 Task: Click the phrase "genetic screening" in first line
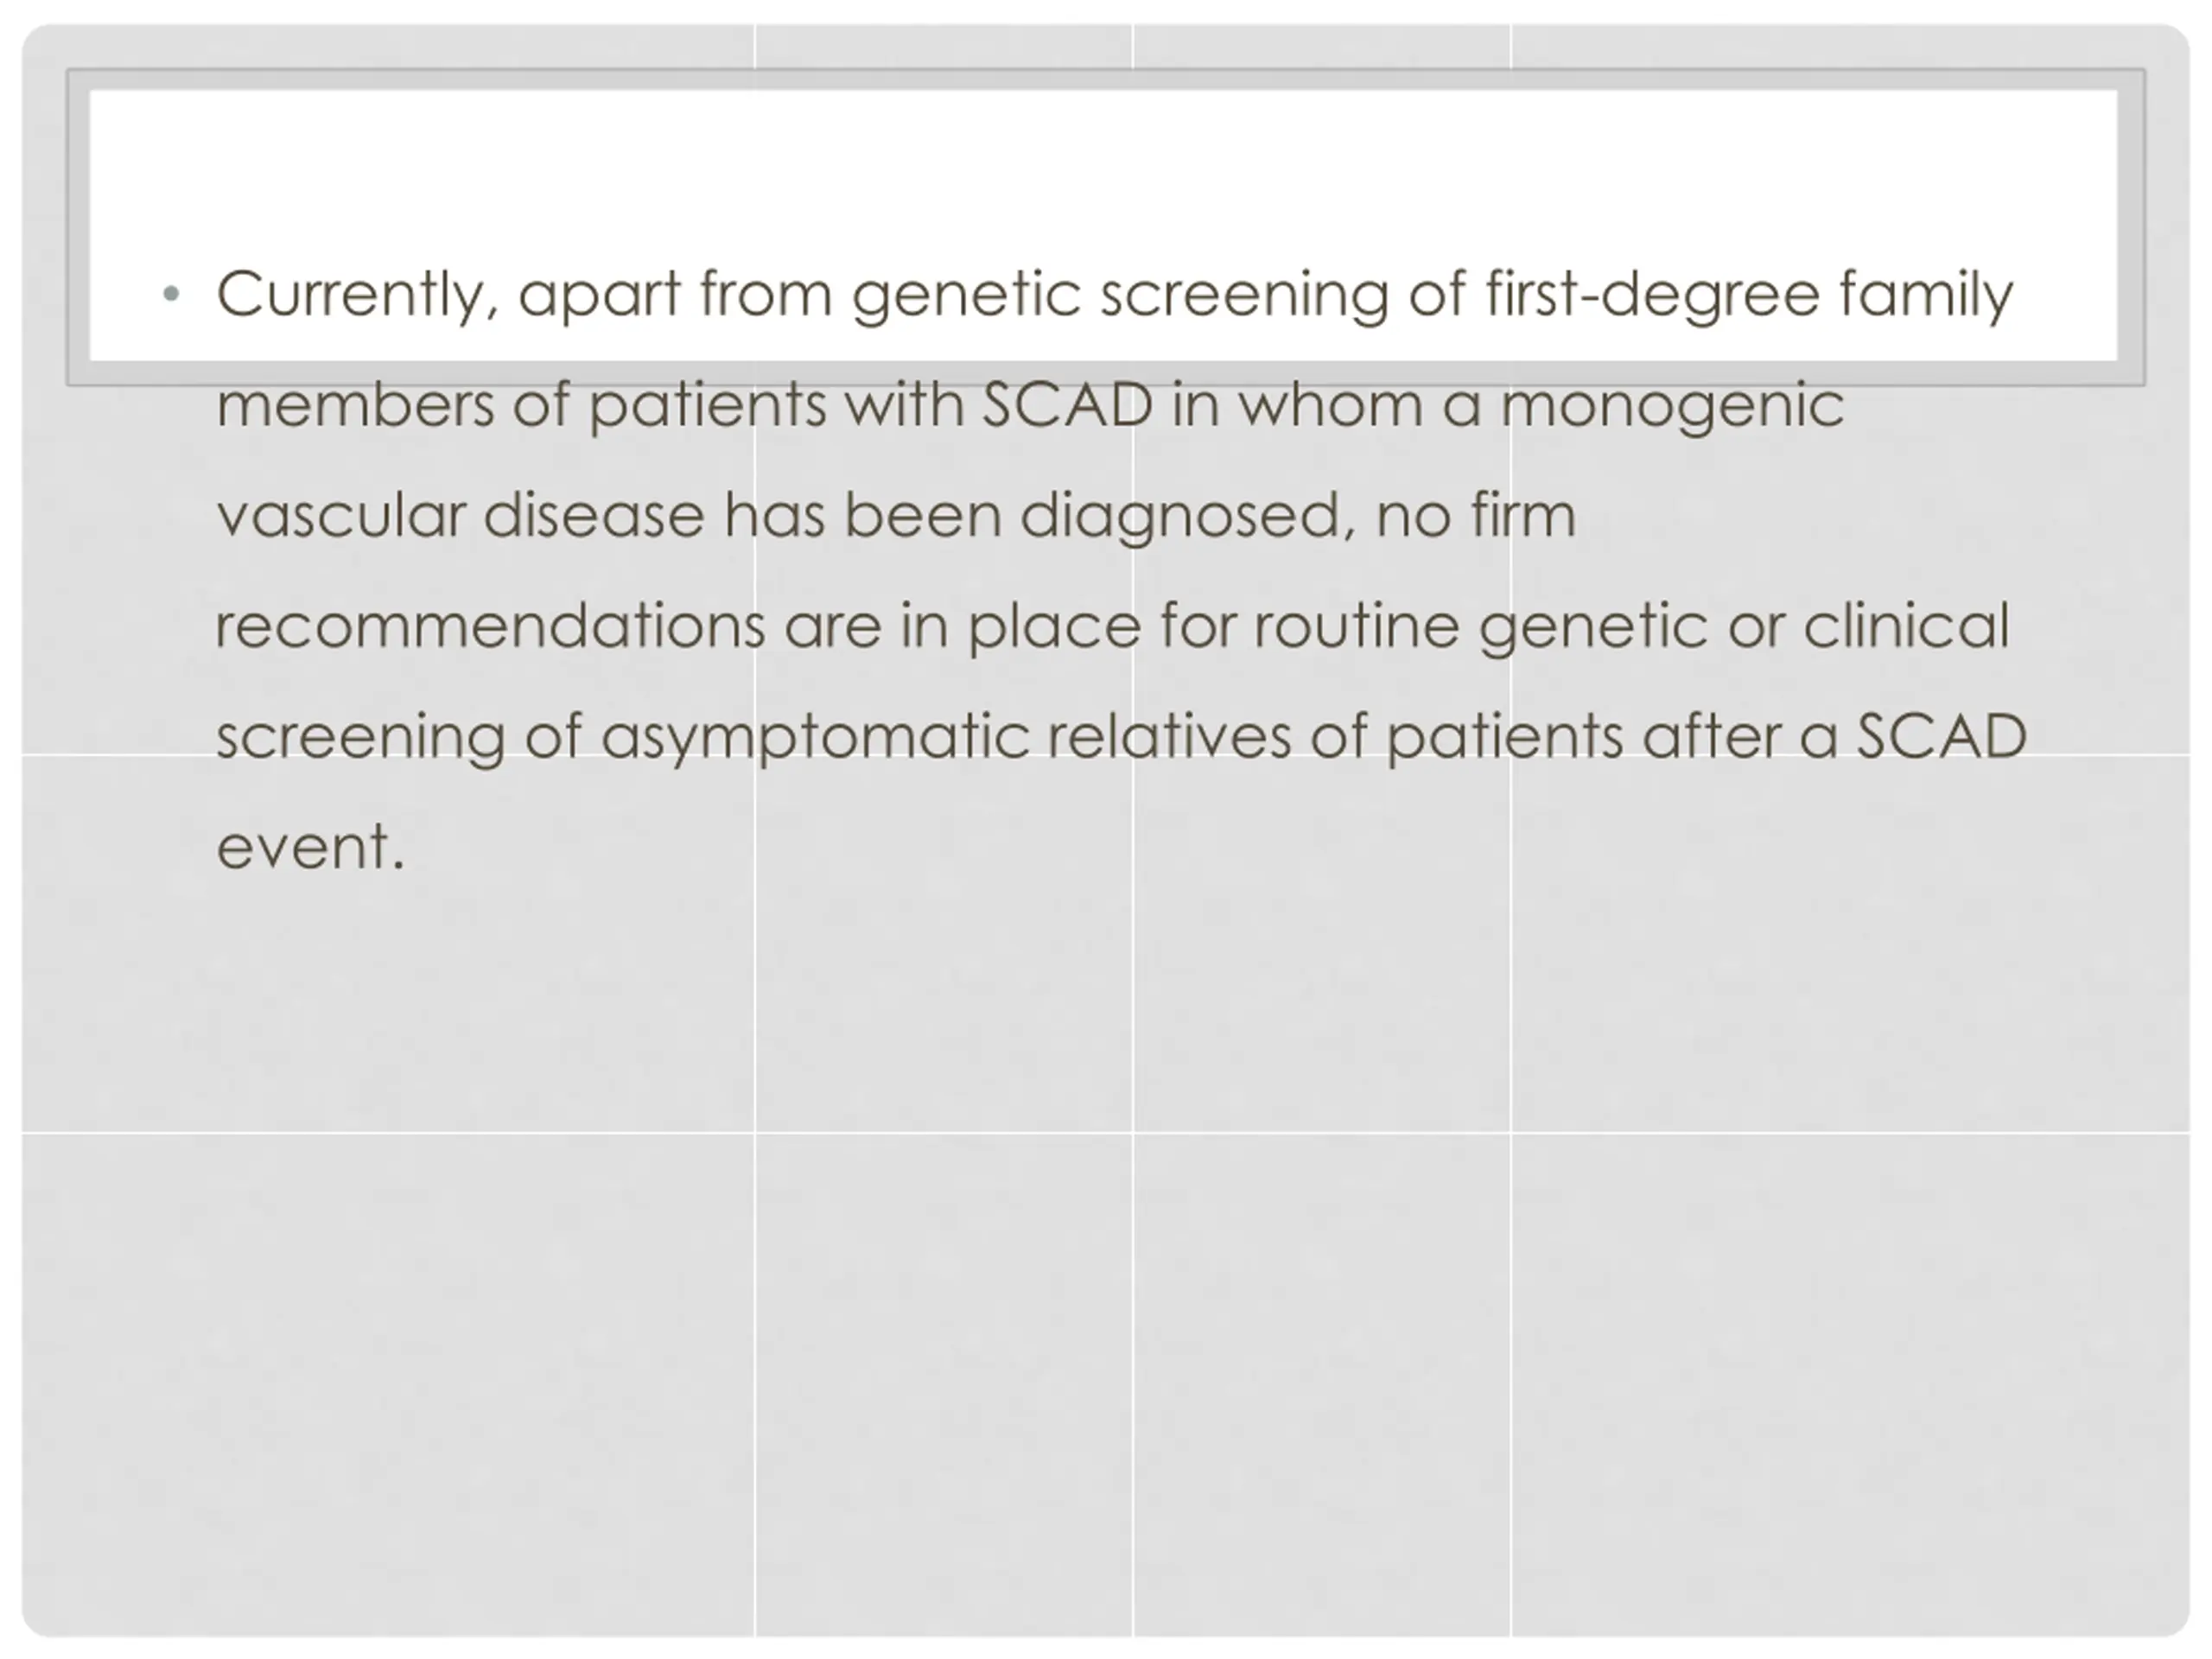[x=1120, y=298]
